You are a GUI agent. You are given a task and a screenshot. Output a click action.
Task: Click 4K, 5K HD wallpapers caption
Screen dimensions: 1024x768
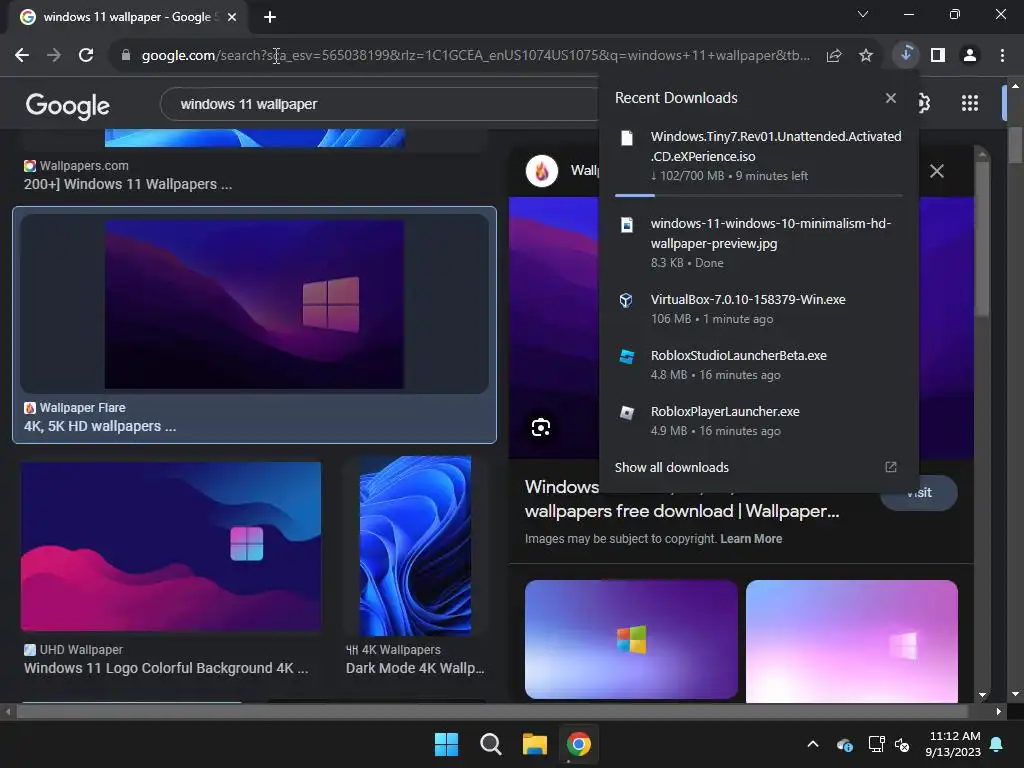click(x=100, y=426)
